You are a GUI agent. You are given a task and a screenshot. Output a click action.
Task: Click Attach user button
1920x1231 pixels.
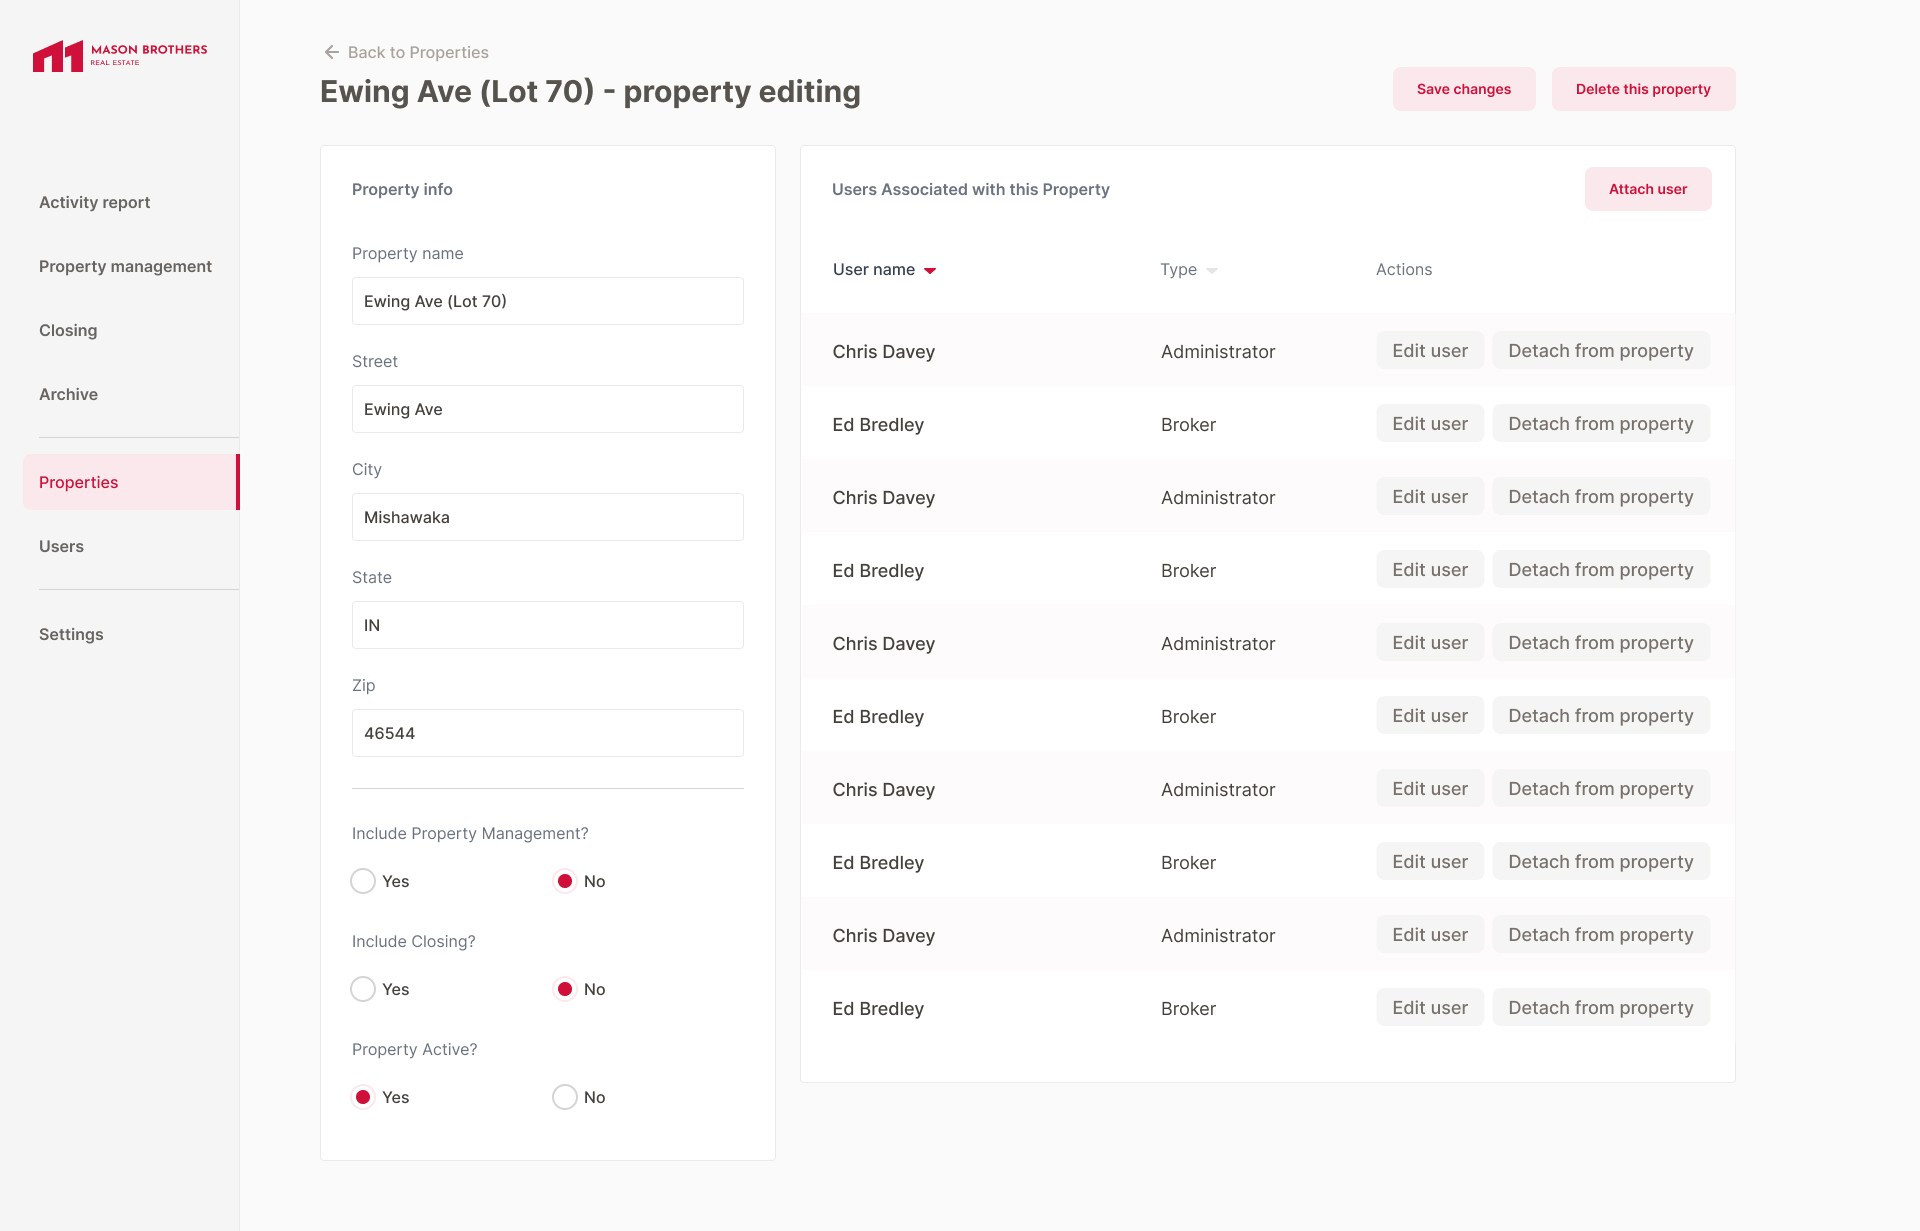(x=1647, y=189)
